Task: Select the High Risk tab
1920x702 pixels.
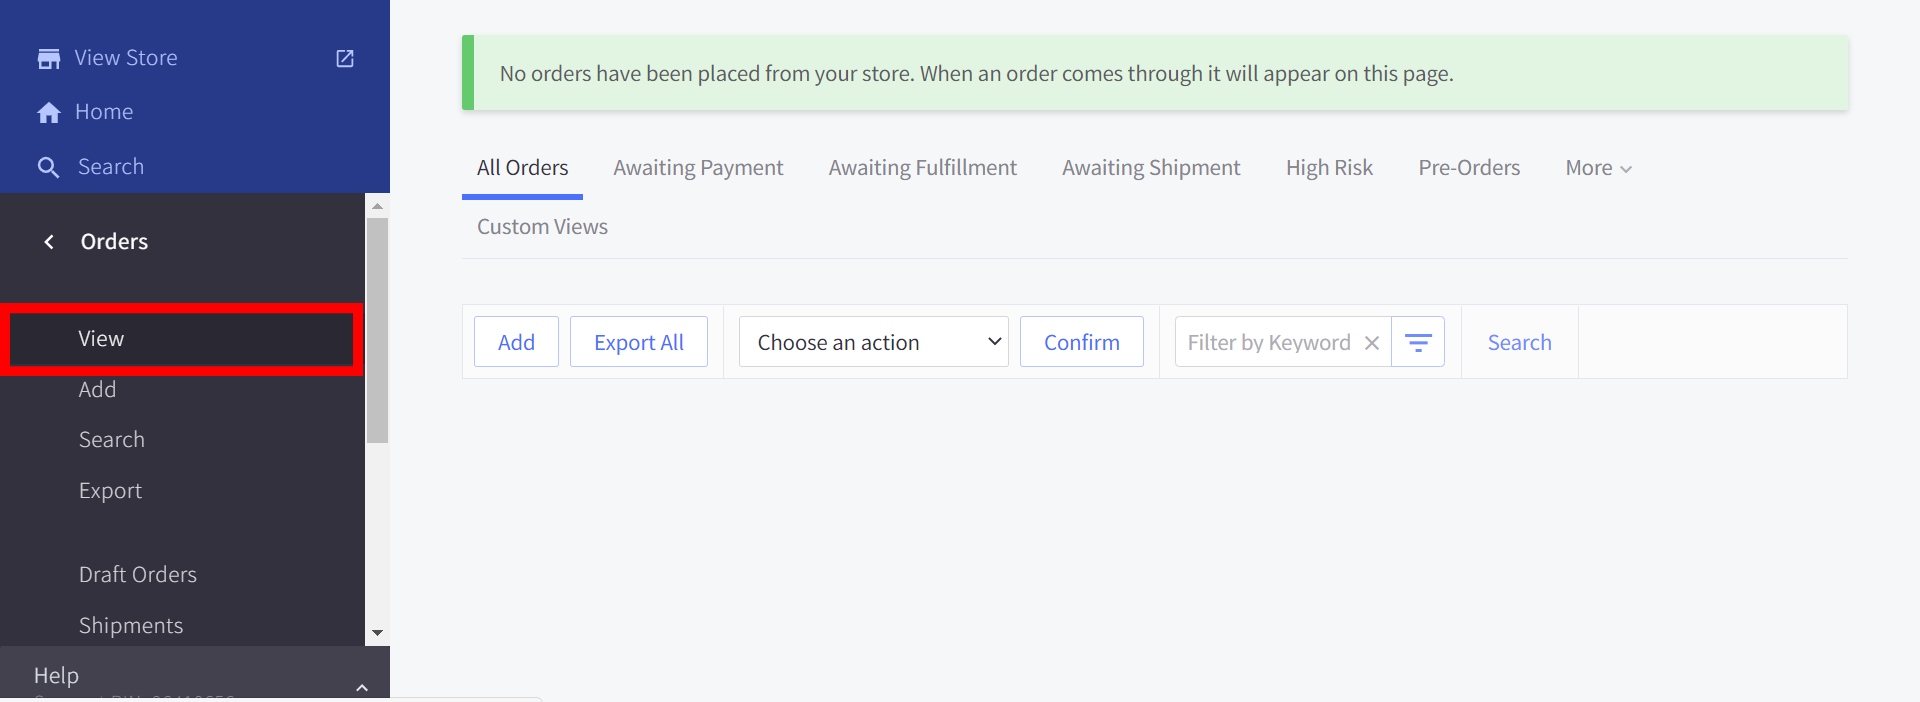Action: pos(1329,168)
